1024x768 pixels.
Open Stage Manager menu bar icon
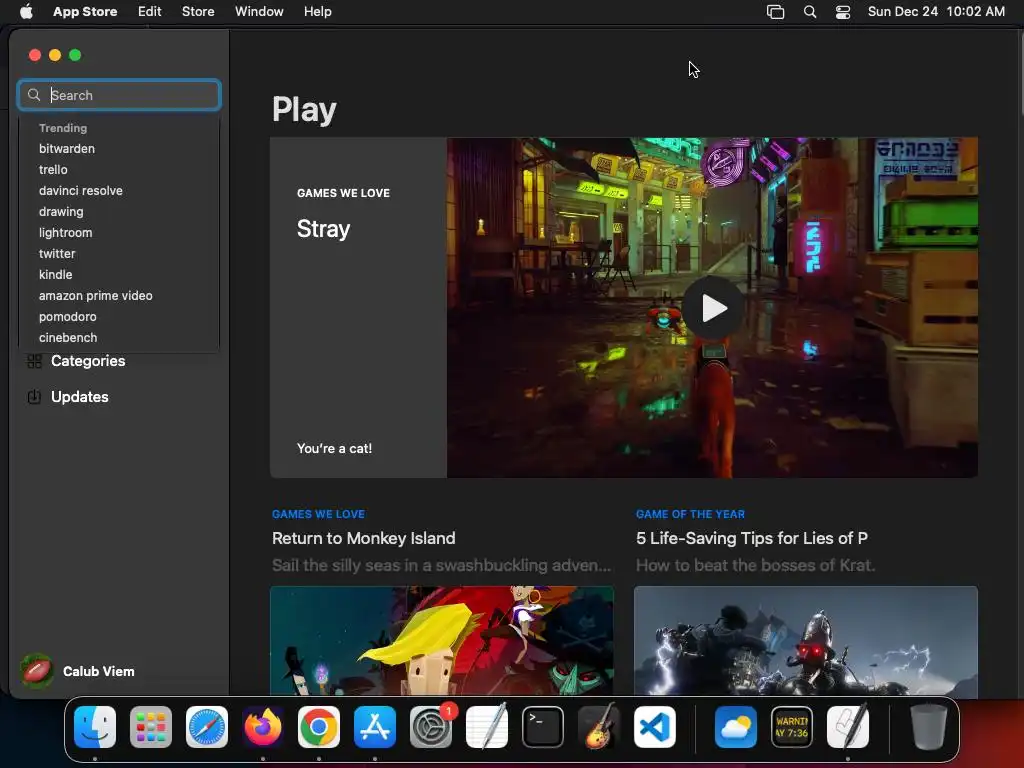tap(775, 12)
